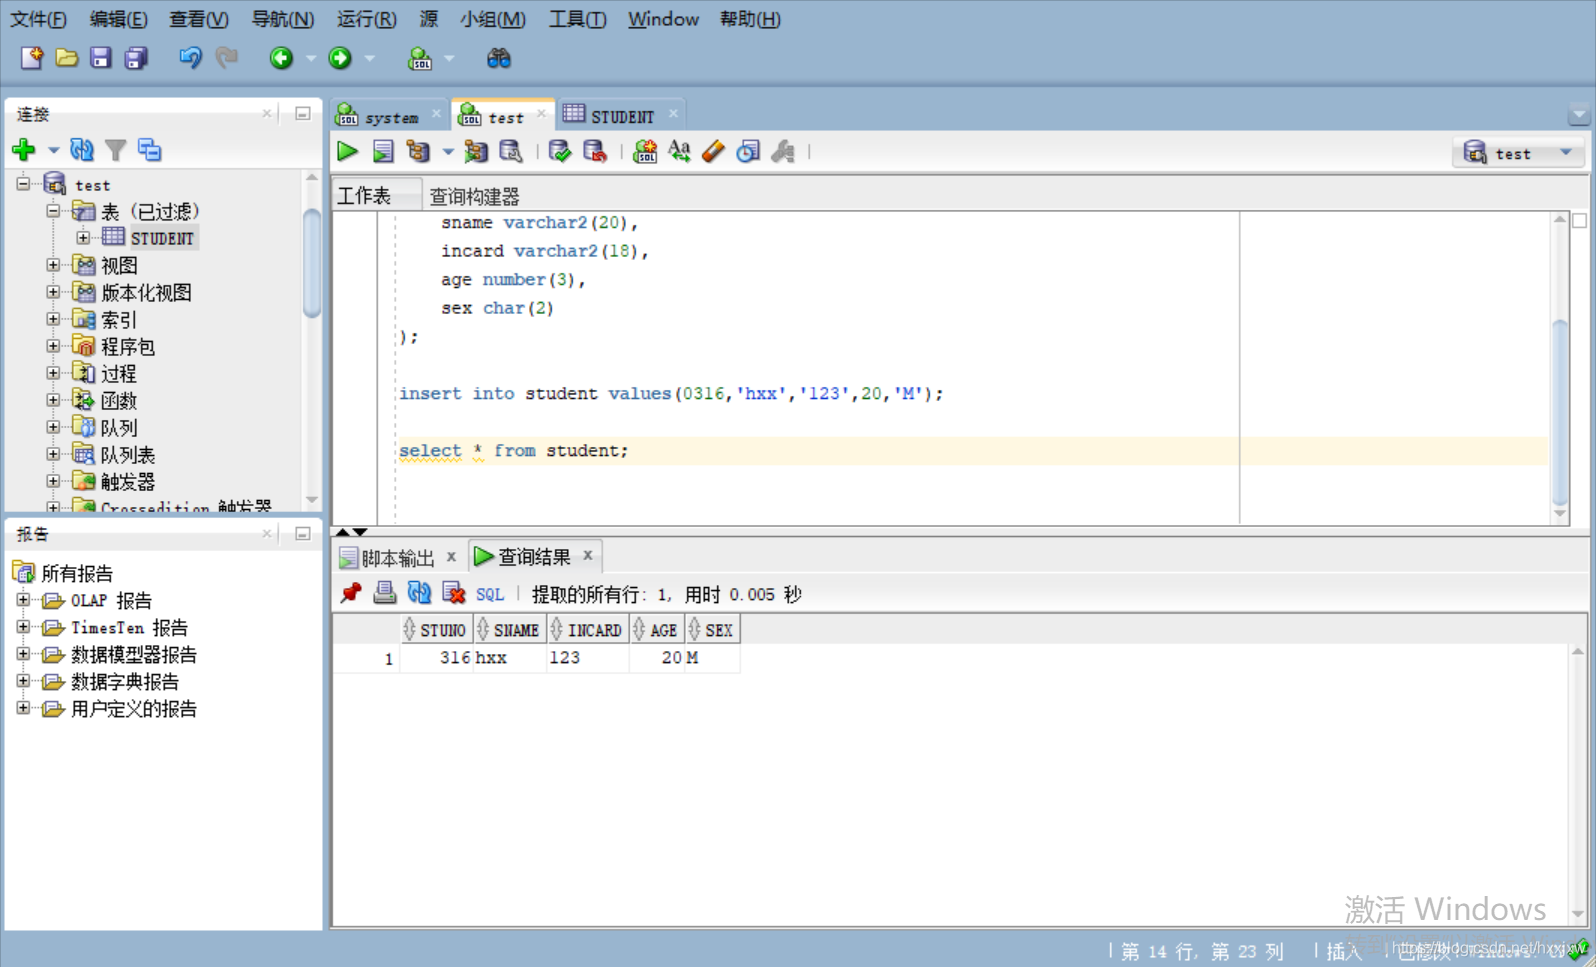The width and height of the screenshot is (1596, 967).
Task: Click the select * from student line
Action: (x=514, y=451)
